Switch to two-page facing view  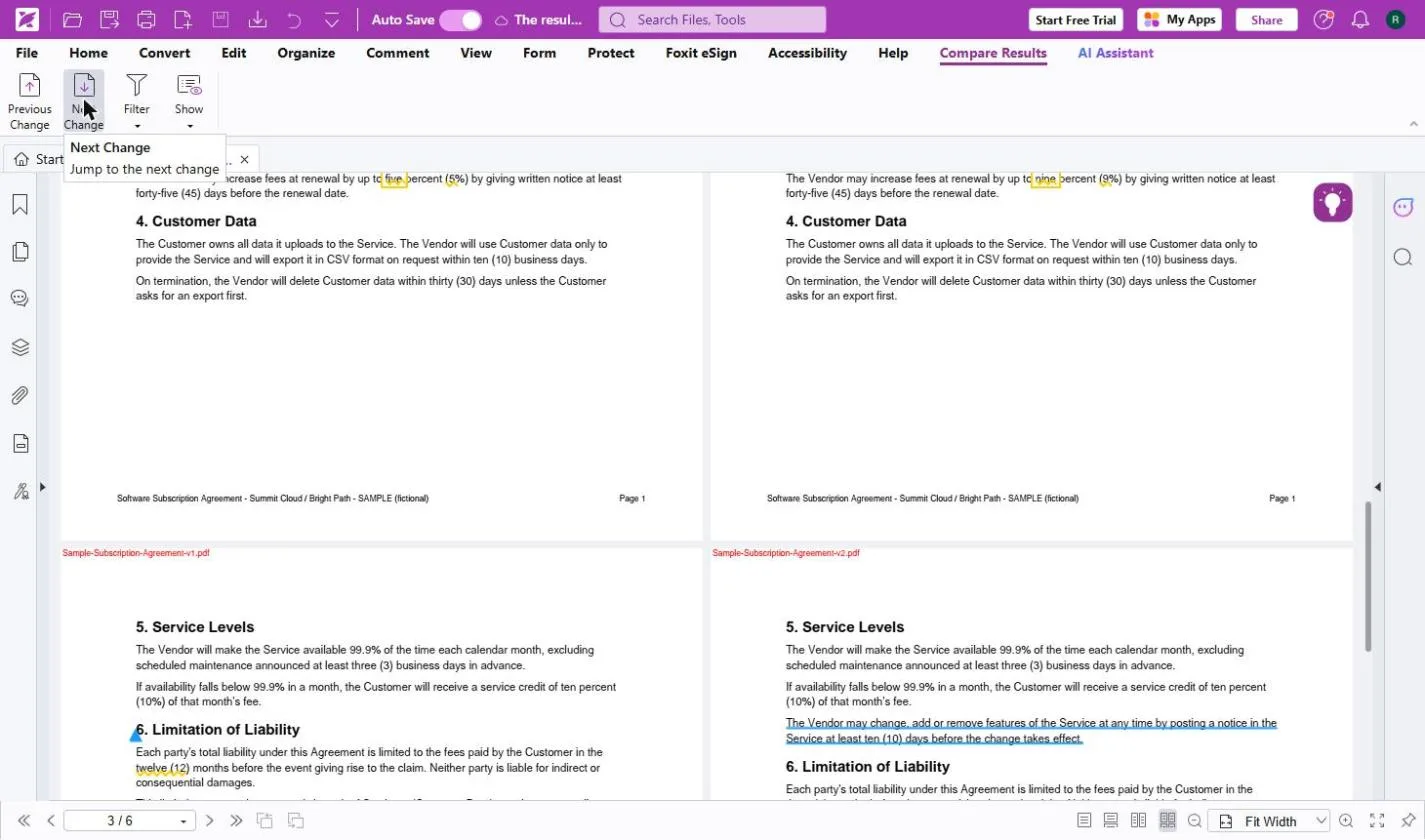click(x=1138, y=821)
